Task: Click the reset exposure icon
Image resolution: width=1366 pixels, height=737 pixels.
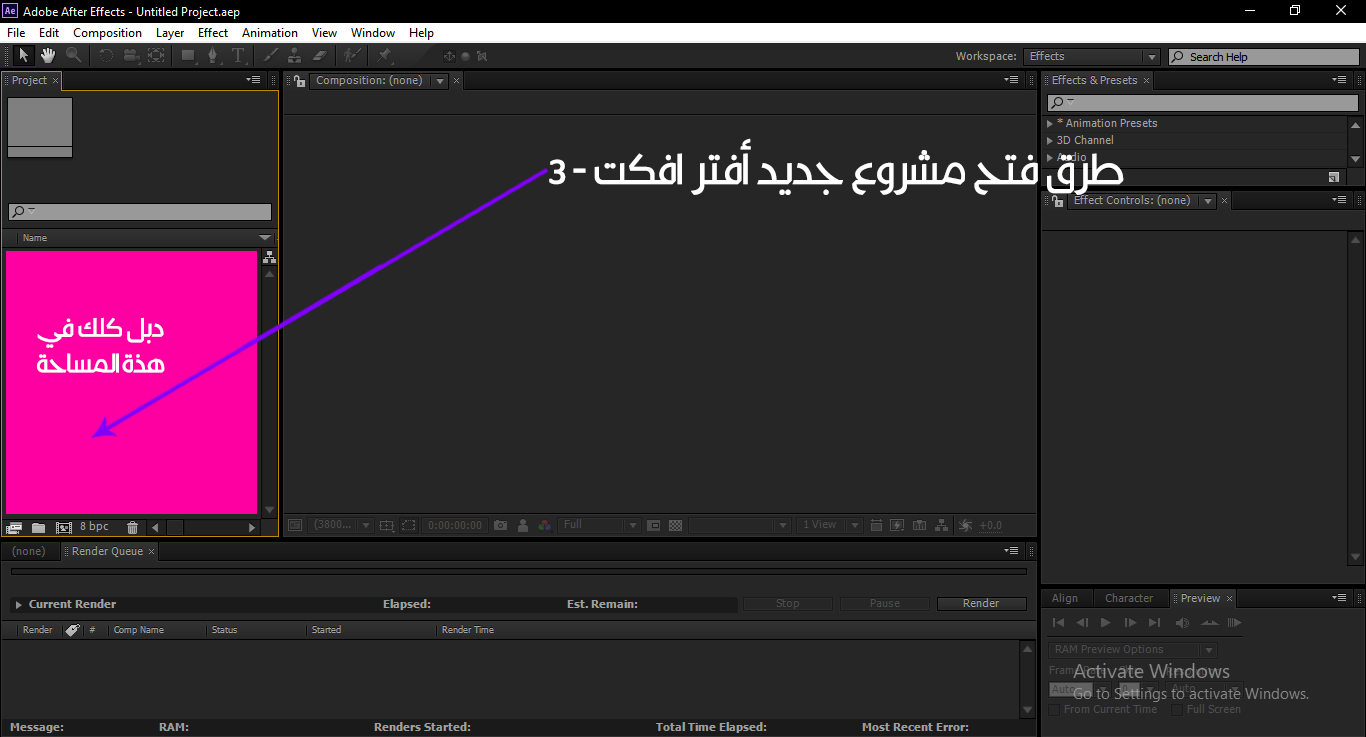Action: [965, 525]
